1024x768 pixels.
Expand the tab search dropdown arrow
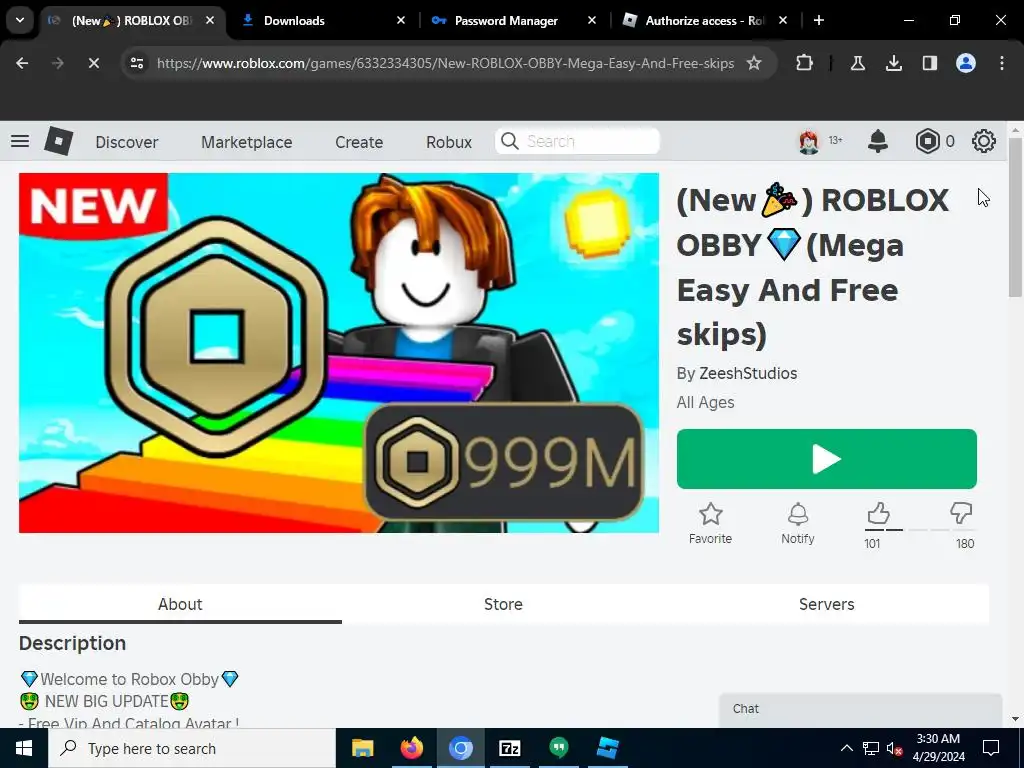(x=20, y=20)
